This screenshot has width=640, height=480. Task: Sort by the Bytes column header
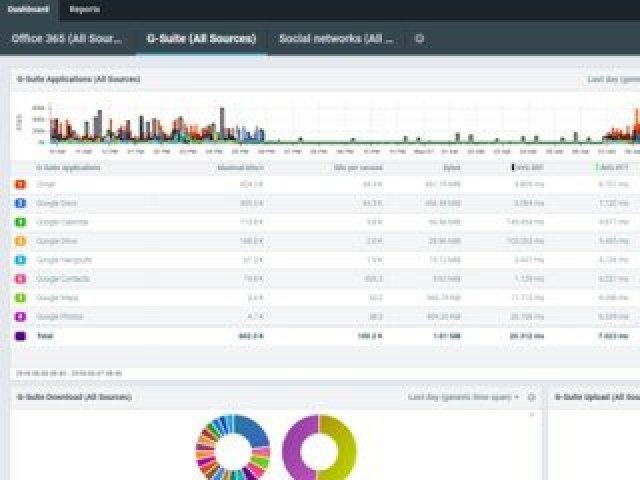pos(451,167)
